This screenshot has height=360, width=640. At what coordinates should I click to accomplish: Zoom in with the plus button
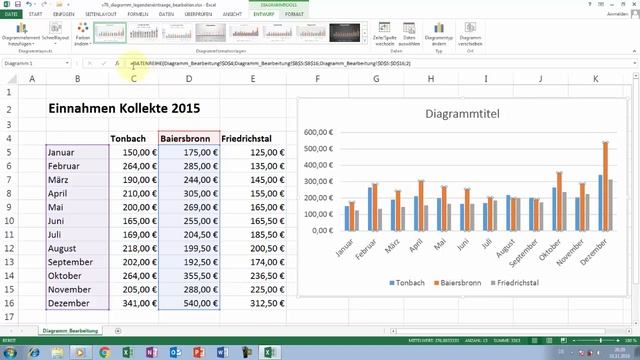click(618, 340)
